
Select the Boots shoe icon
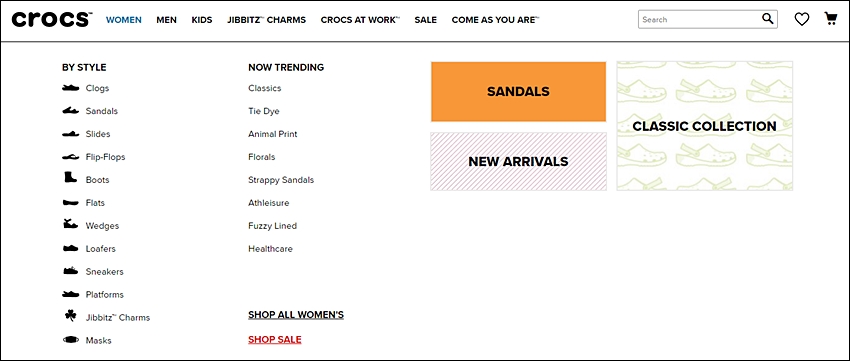[70, 177]
